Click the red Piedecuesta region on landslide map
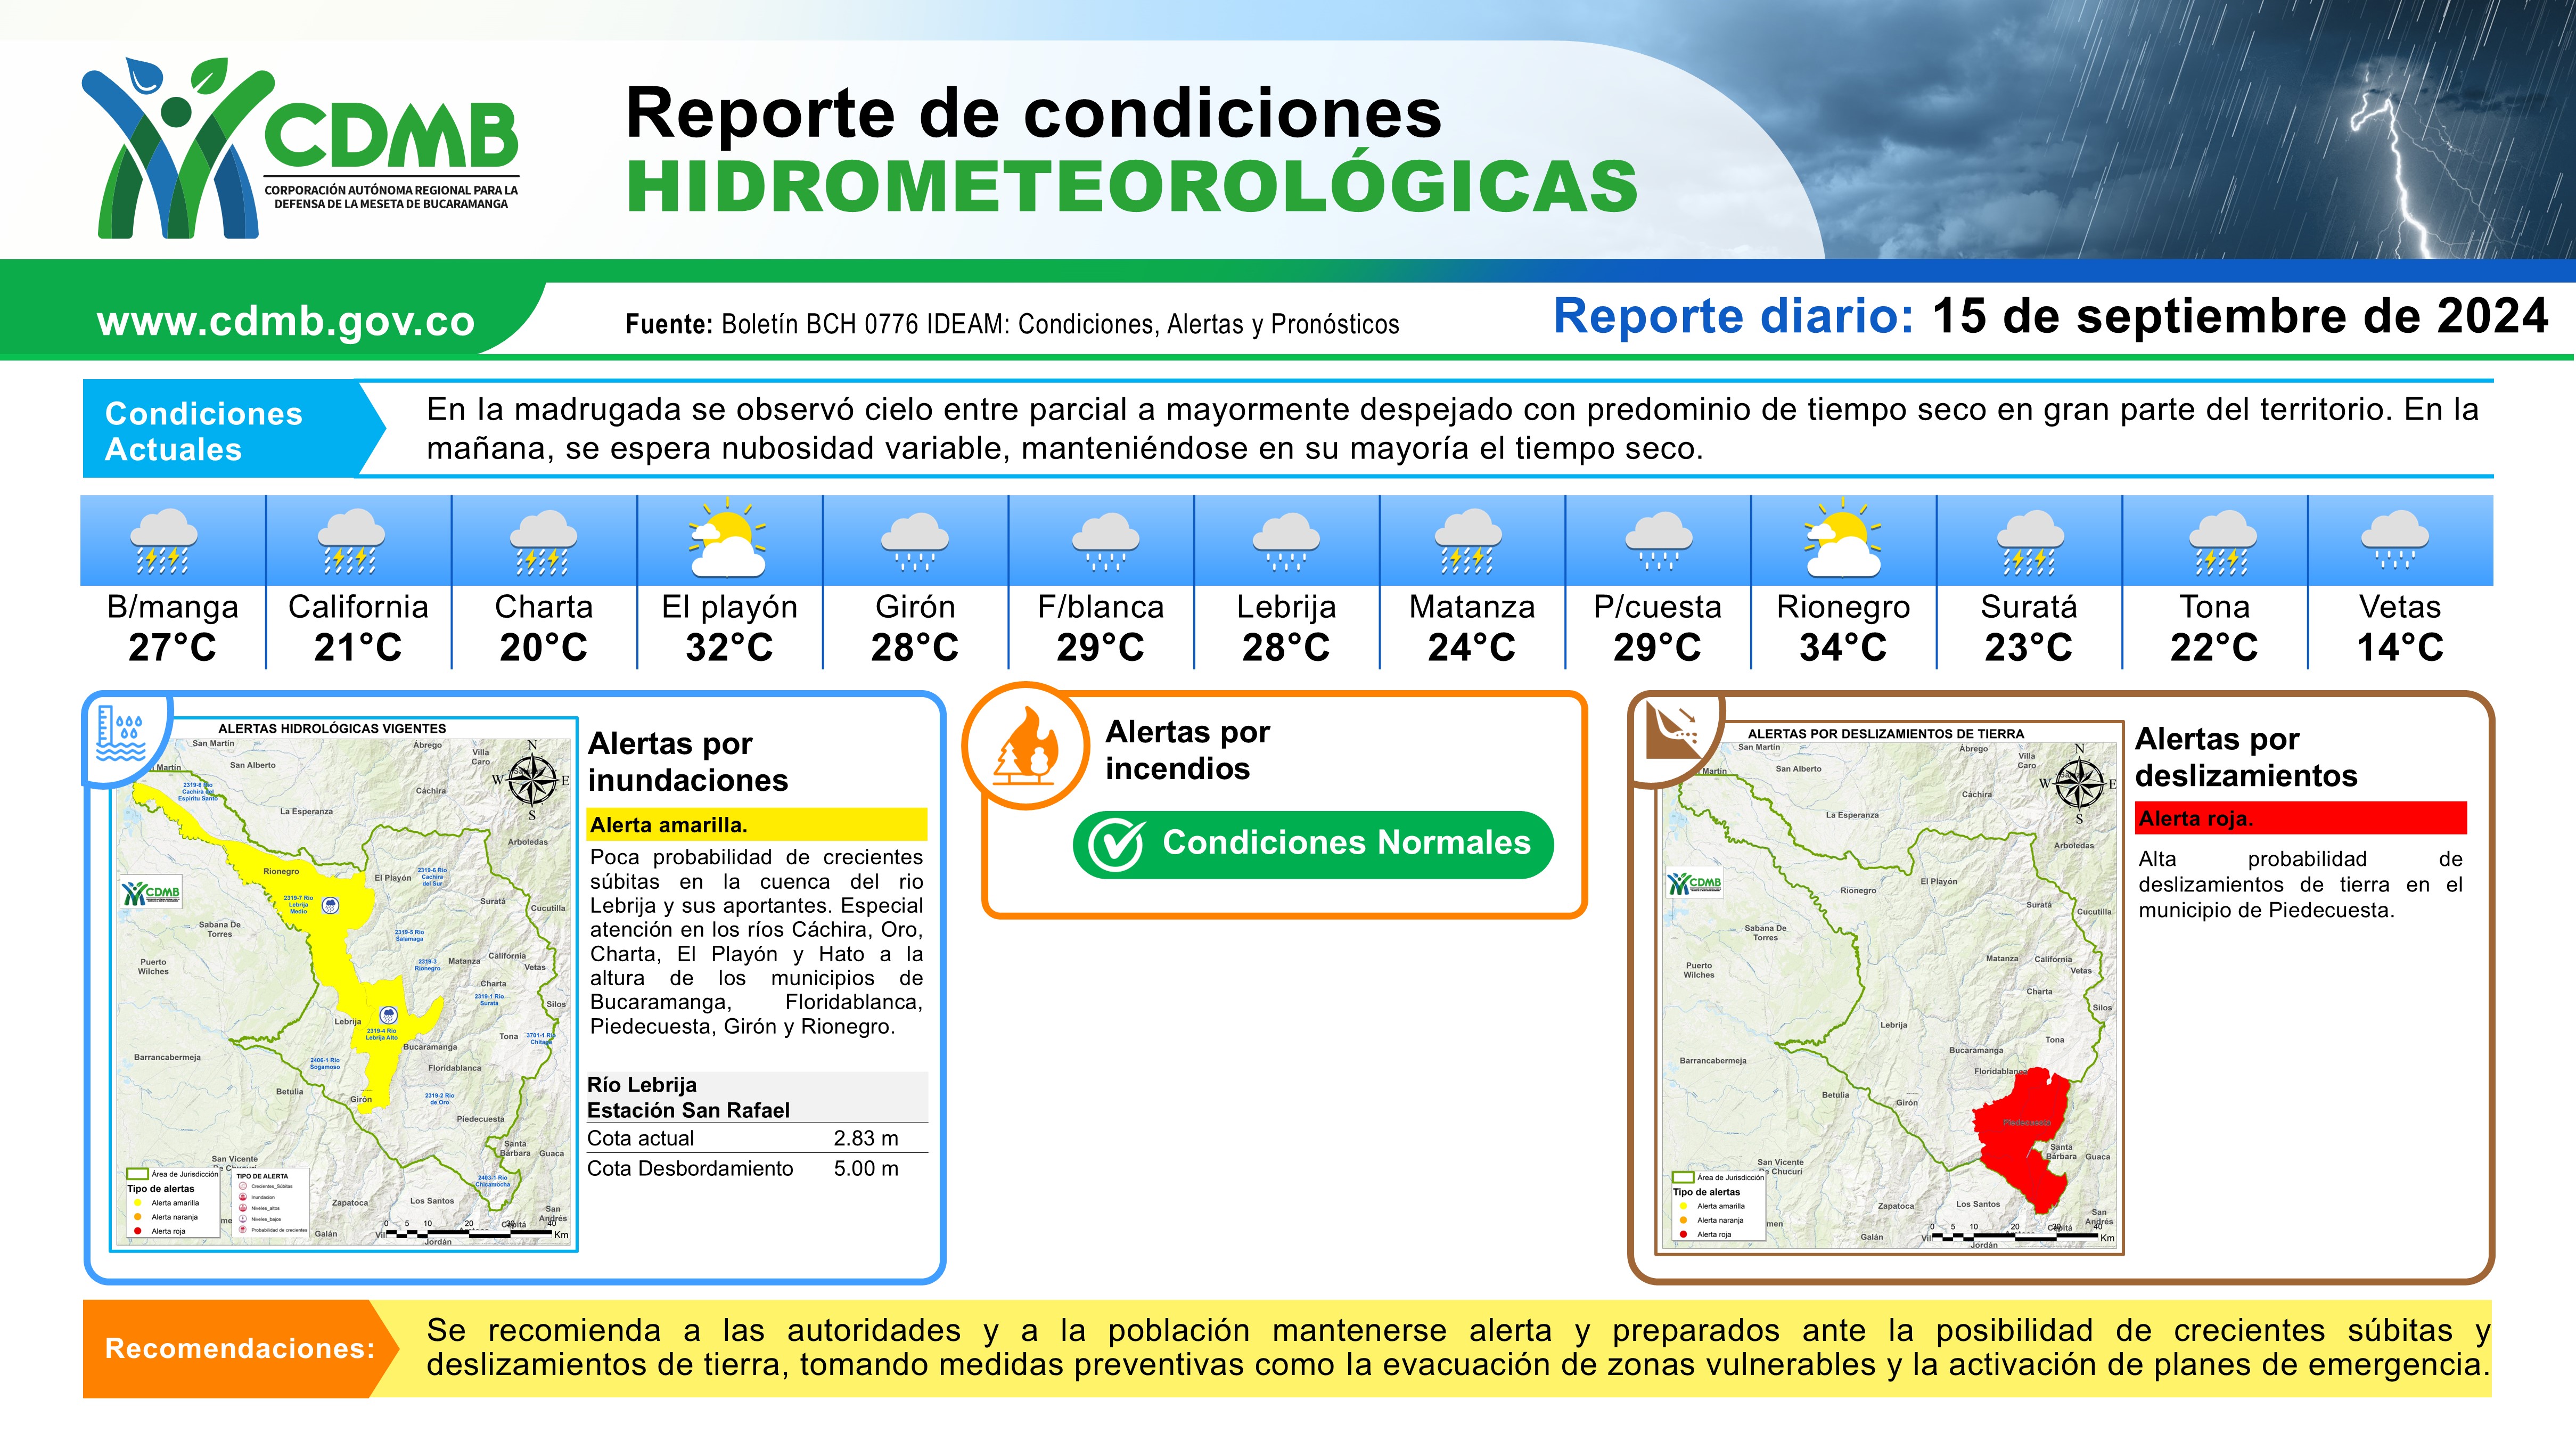 click(x=2020, y=1130)
